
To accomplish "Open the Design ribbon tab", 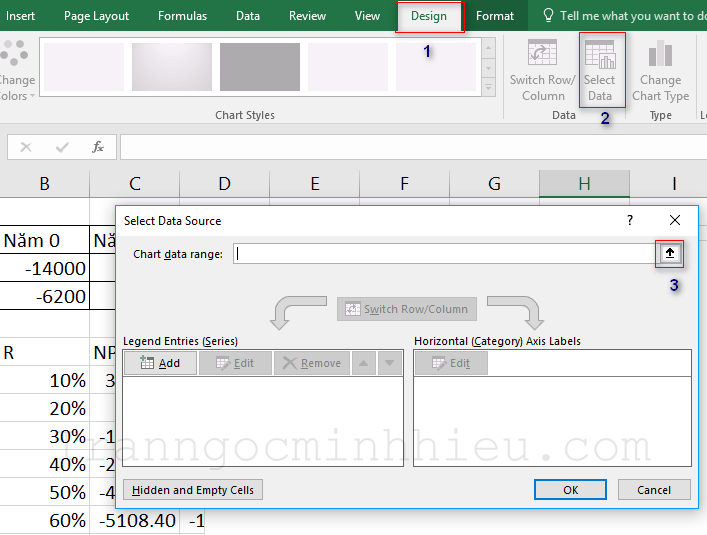I will pos(429,16).
